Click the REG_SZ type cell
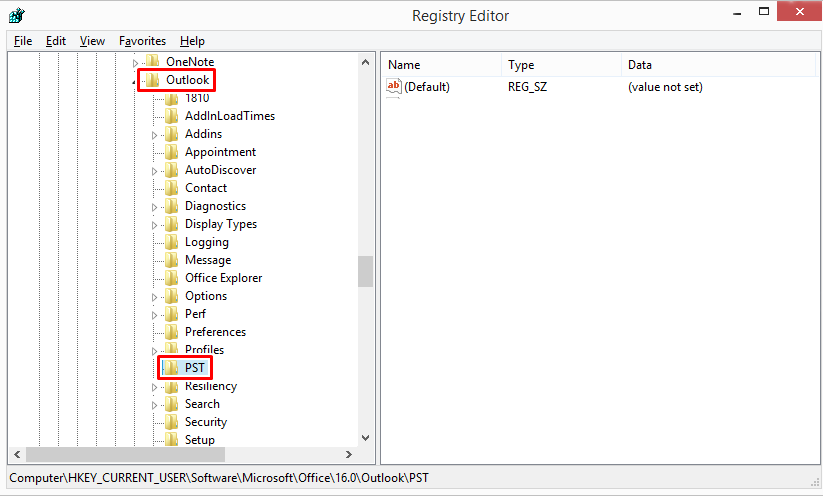The image size is (823, 496). click(527, 87)
